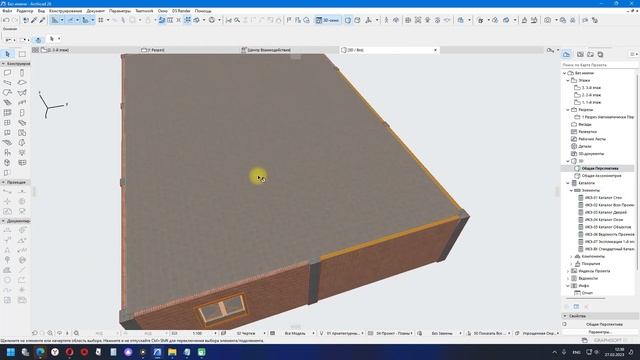Image resolution: width=640 pixels, height=360 pixels.
Task: Click the navigator search field
Action: coord(599,65)
